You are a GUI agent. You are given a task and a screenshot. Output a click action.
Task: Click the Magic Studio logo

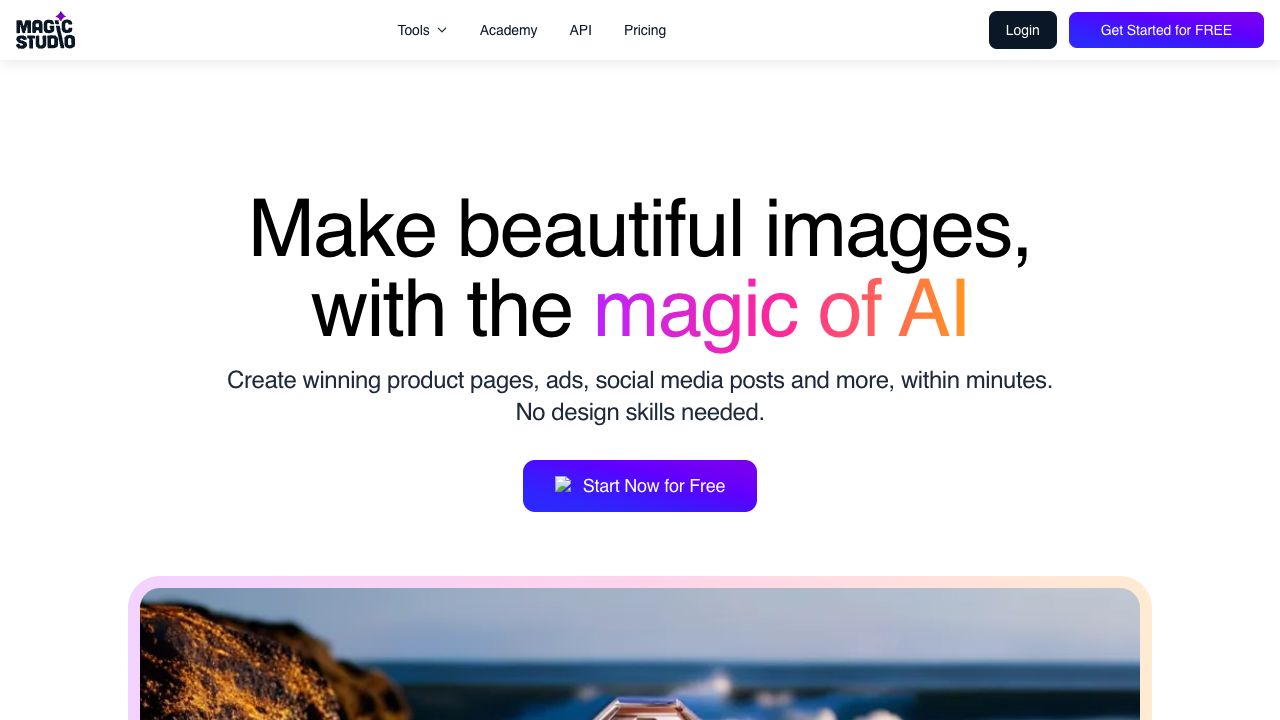coord(45,30)
